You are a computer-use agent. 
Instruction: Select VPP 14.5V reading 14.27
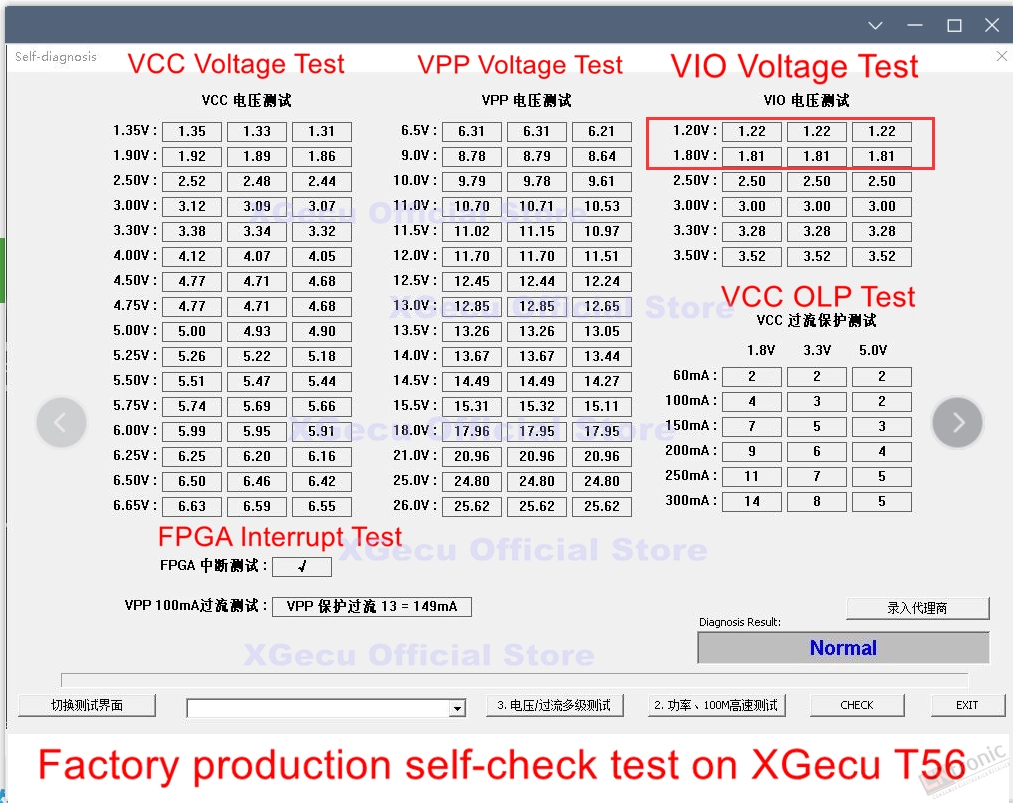pyautogui.click(x=601, y=382)
